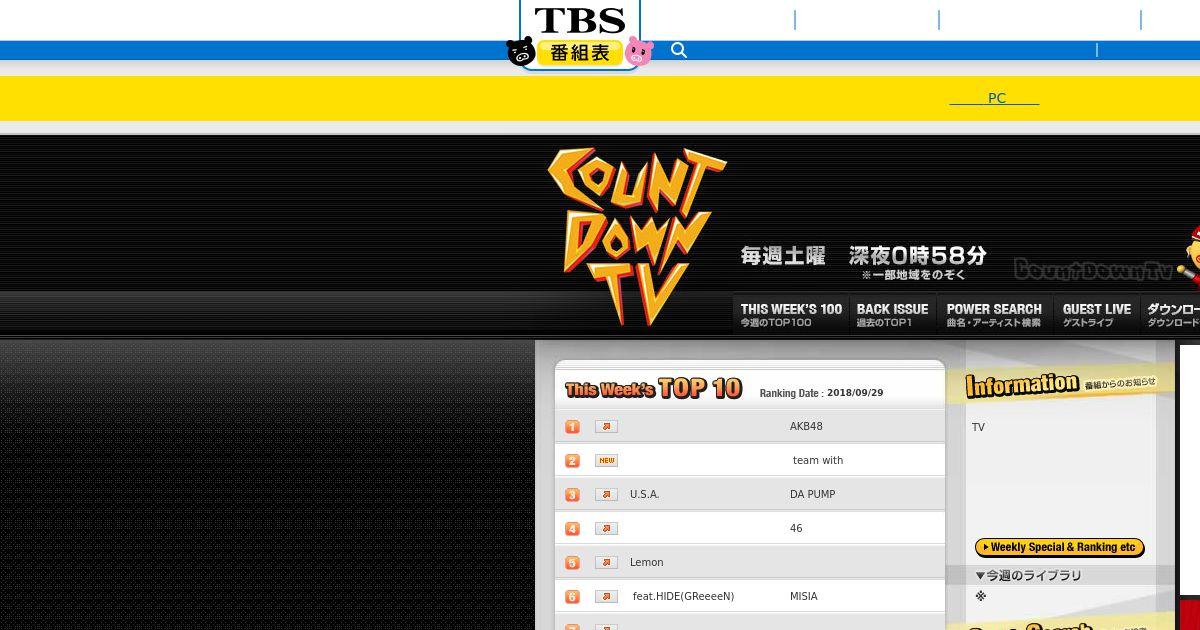This screenshot has width=1200, height=630.
Task: Select artist DA PUMP
Action: (812, 494)
